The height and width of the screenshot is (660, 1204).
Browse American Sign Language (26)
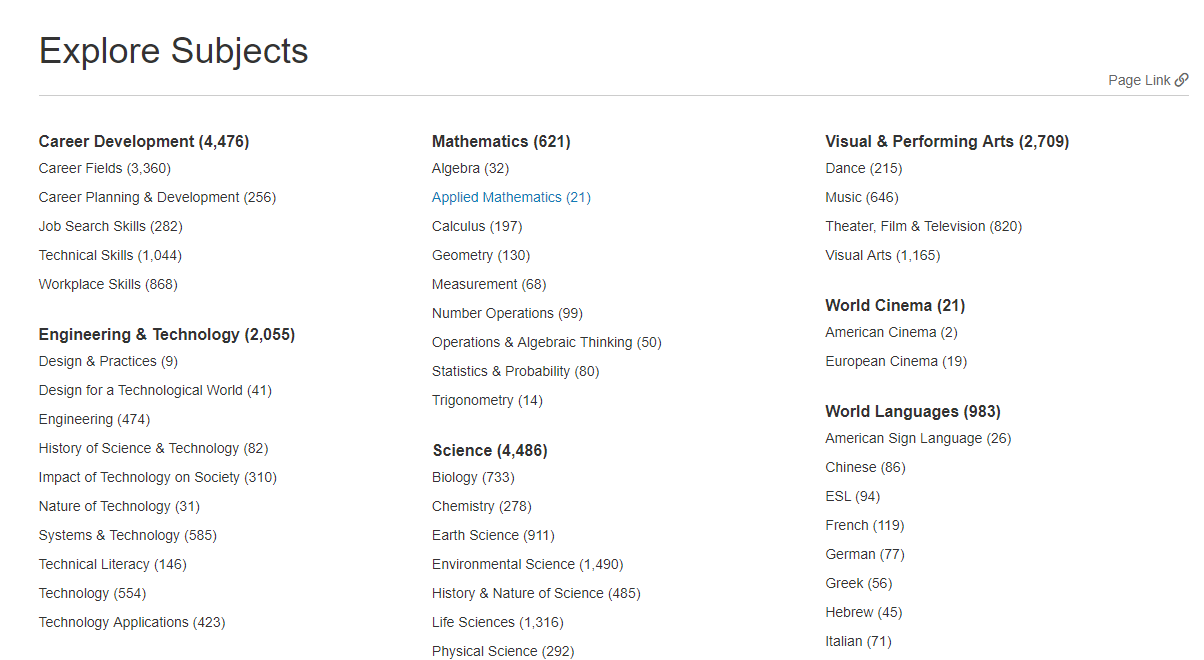(x=918, y=438)
